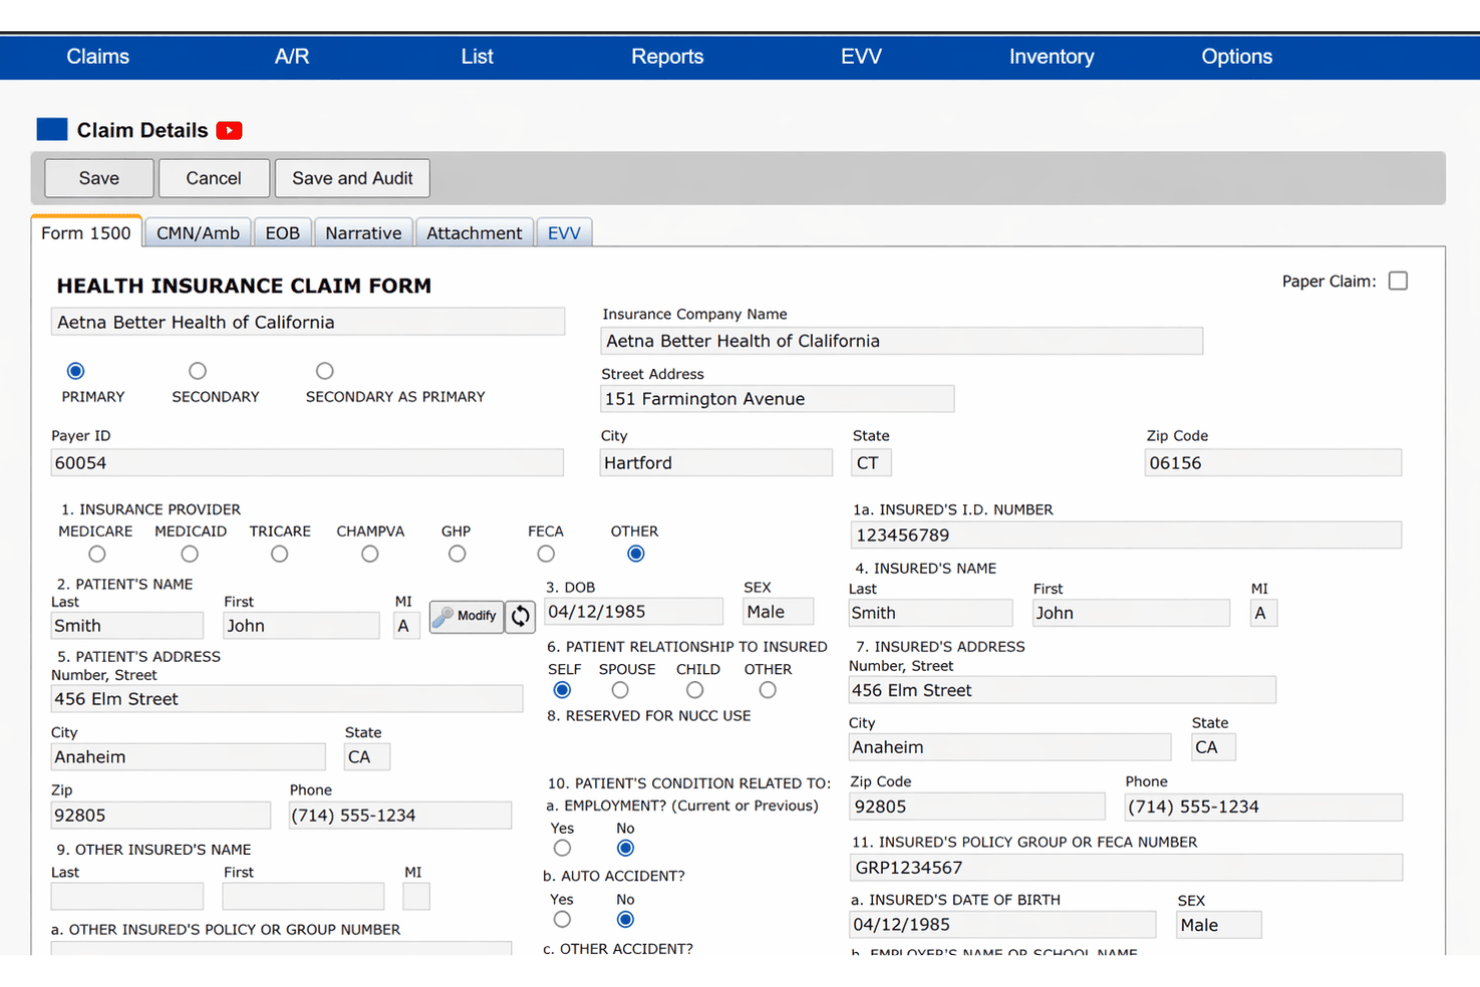Switch to the Narrative tab
The width and height of the screenshot is (1480, 987).
pos(363,233)
